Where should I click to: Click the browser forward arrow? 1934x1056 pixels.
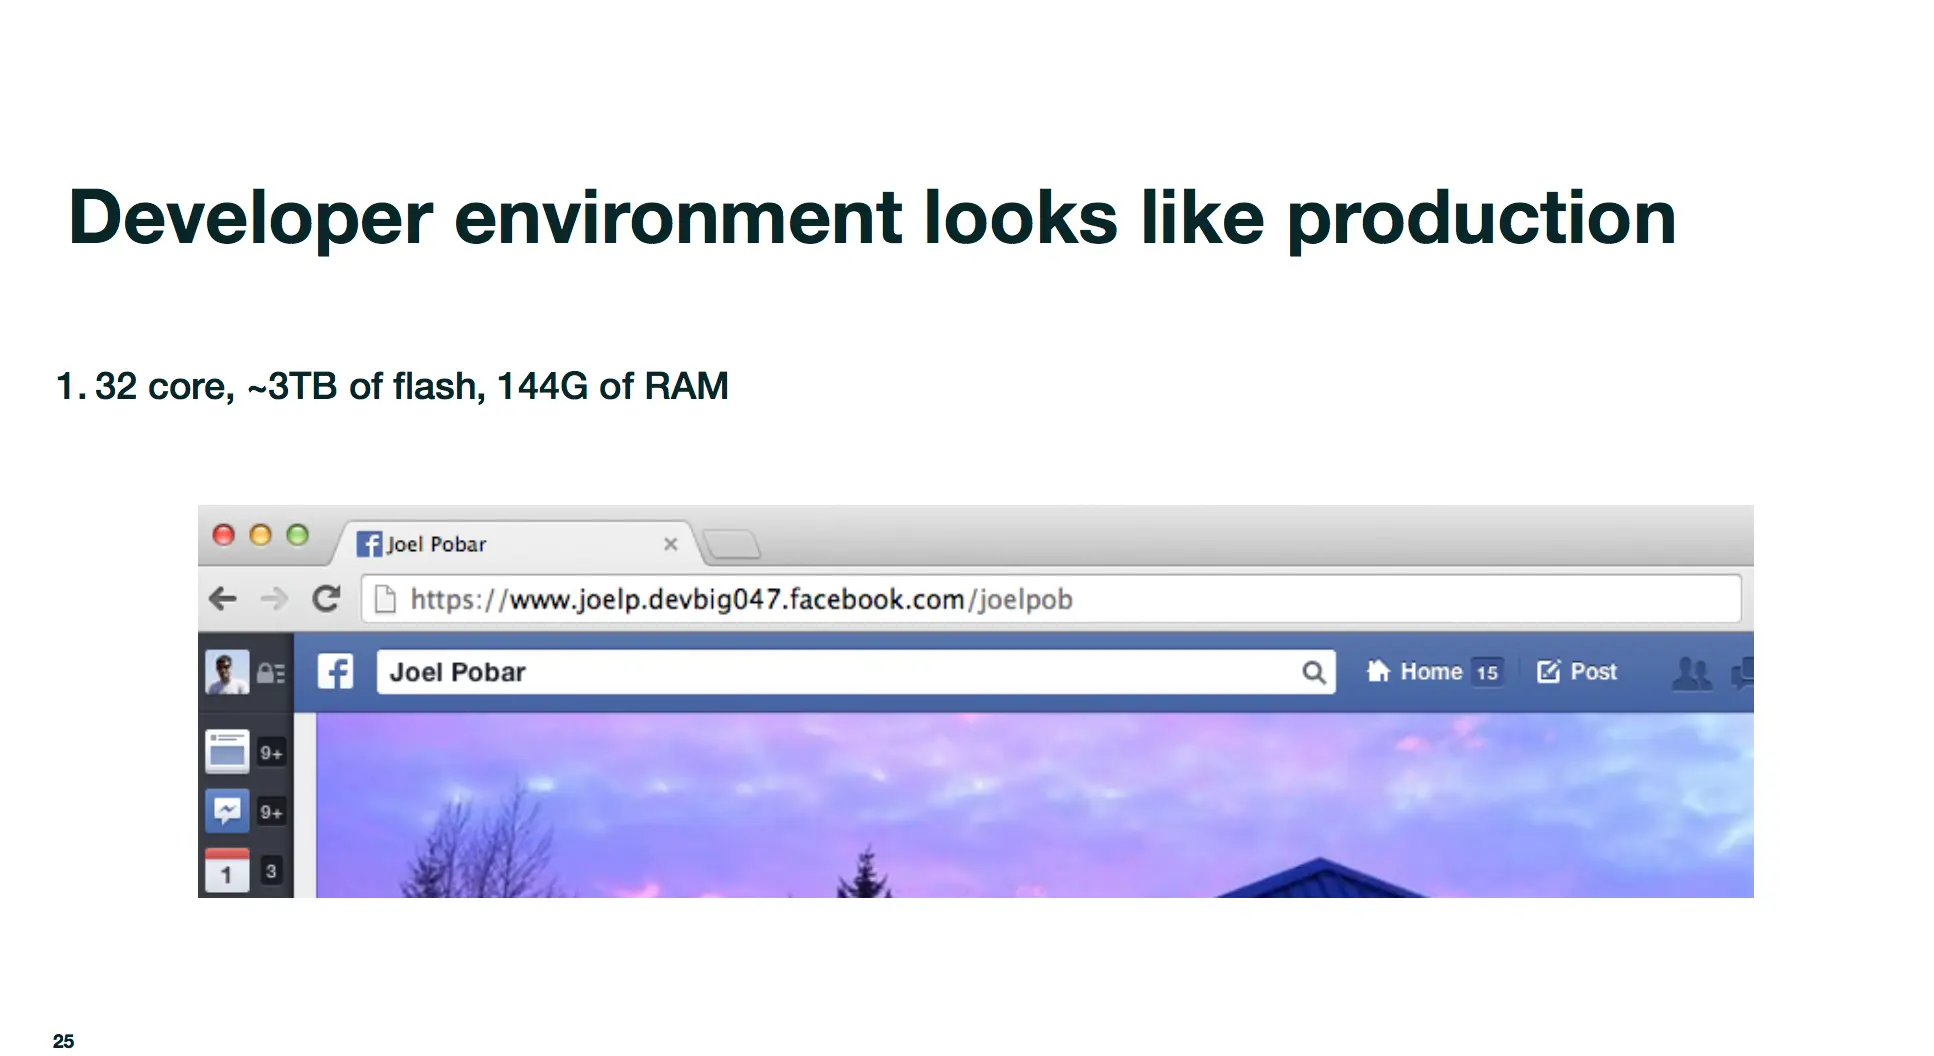(x=274, y=599)
